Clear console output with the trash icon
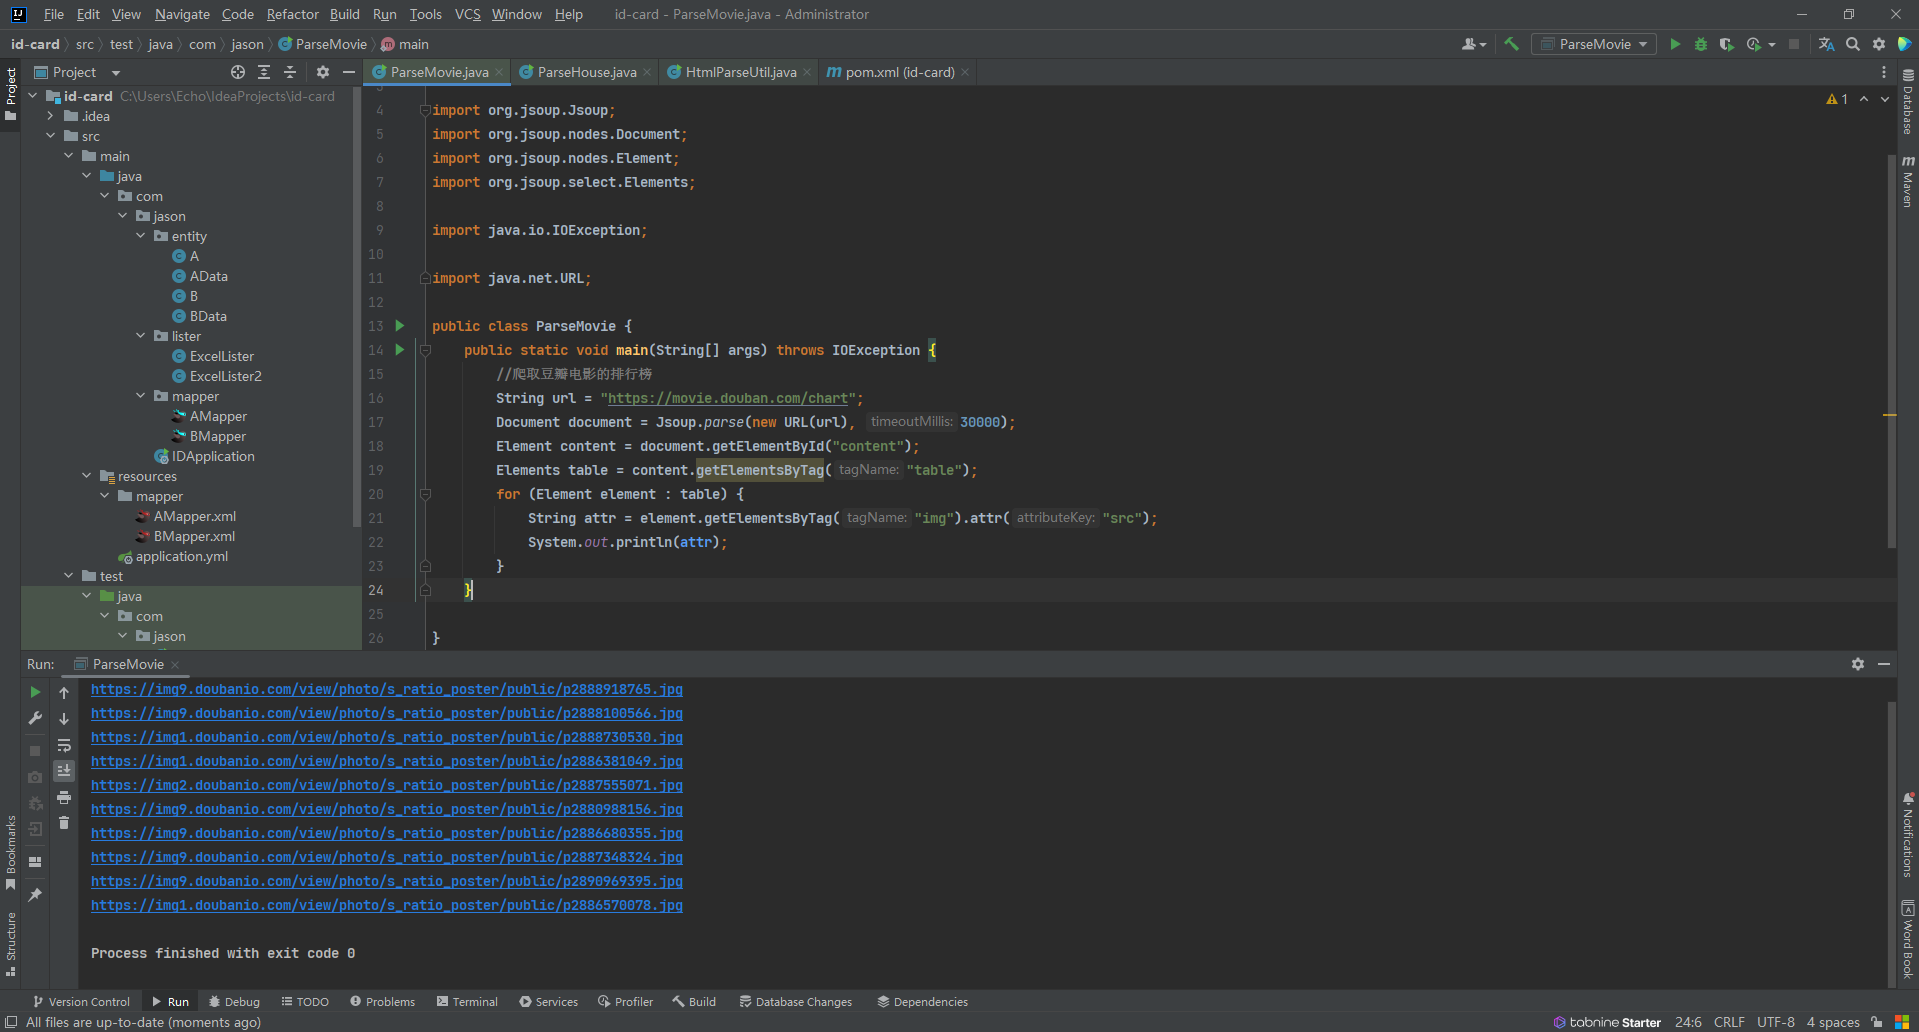 64,822
